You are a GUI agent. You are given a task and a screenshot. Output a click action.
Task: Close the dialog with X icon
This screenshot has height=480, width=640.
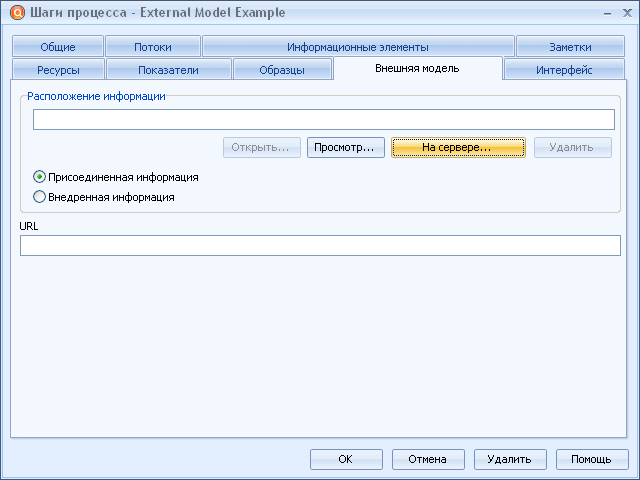click(627, 13)
